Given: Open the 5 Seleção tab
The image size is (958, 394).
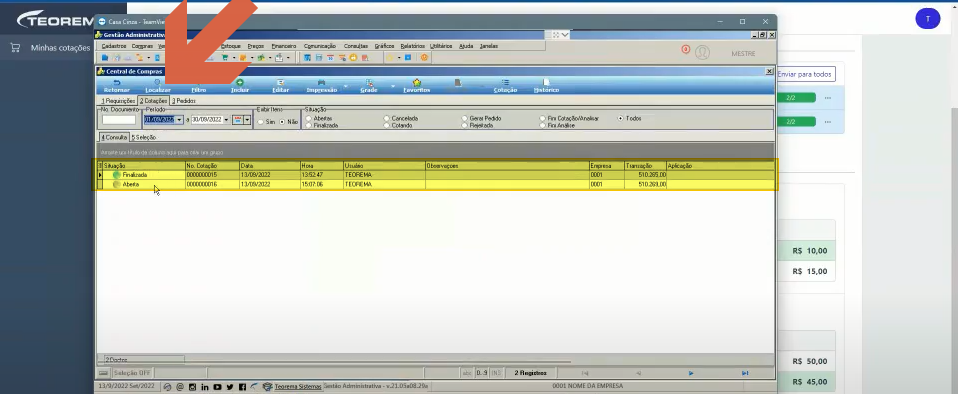Looking at the screenshot, I should coord(144,137).
